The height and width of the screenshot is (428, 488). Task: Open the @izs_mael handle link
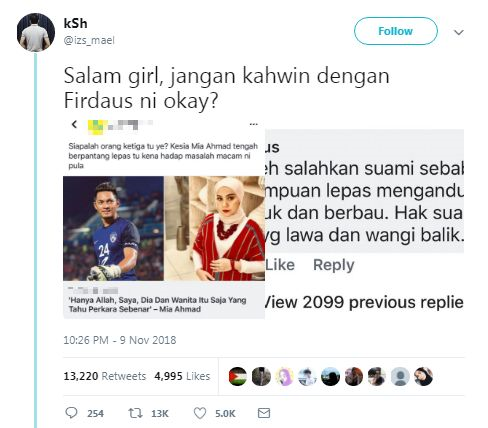pyautogui.click(x=89, y=40)
